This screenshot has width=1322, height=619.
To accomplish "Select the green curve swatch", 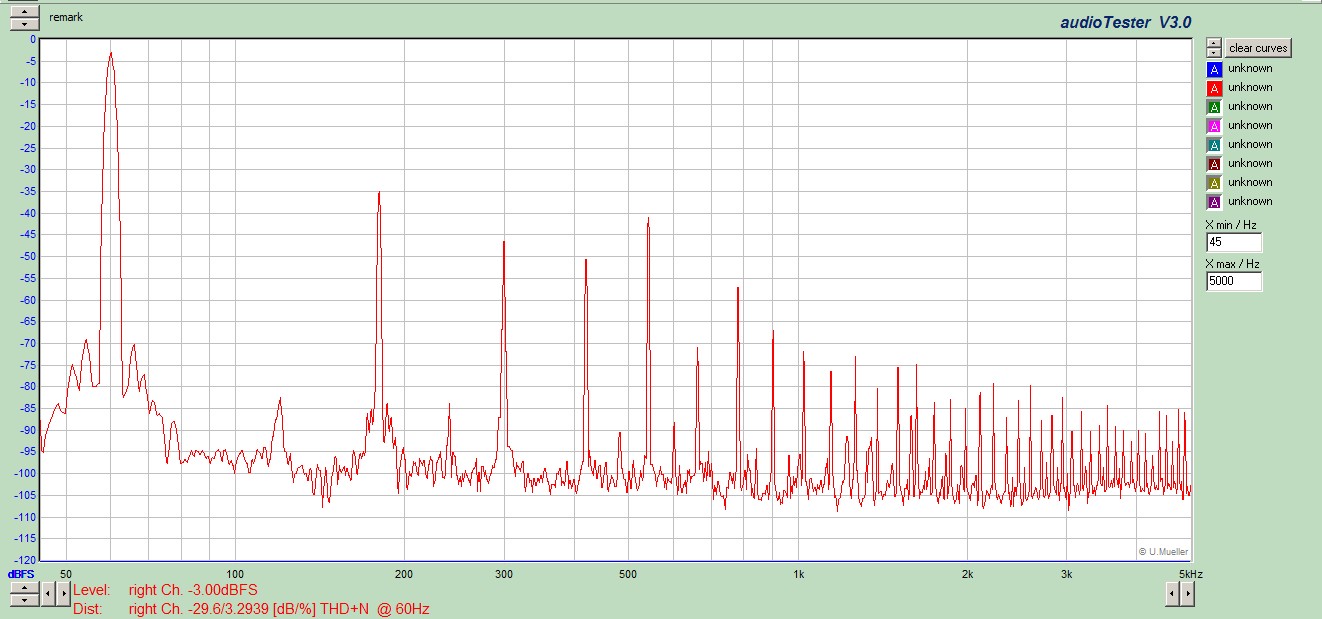I will [1214, 107].
